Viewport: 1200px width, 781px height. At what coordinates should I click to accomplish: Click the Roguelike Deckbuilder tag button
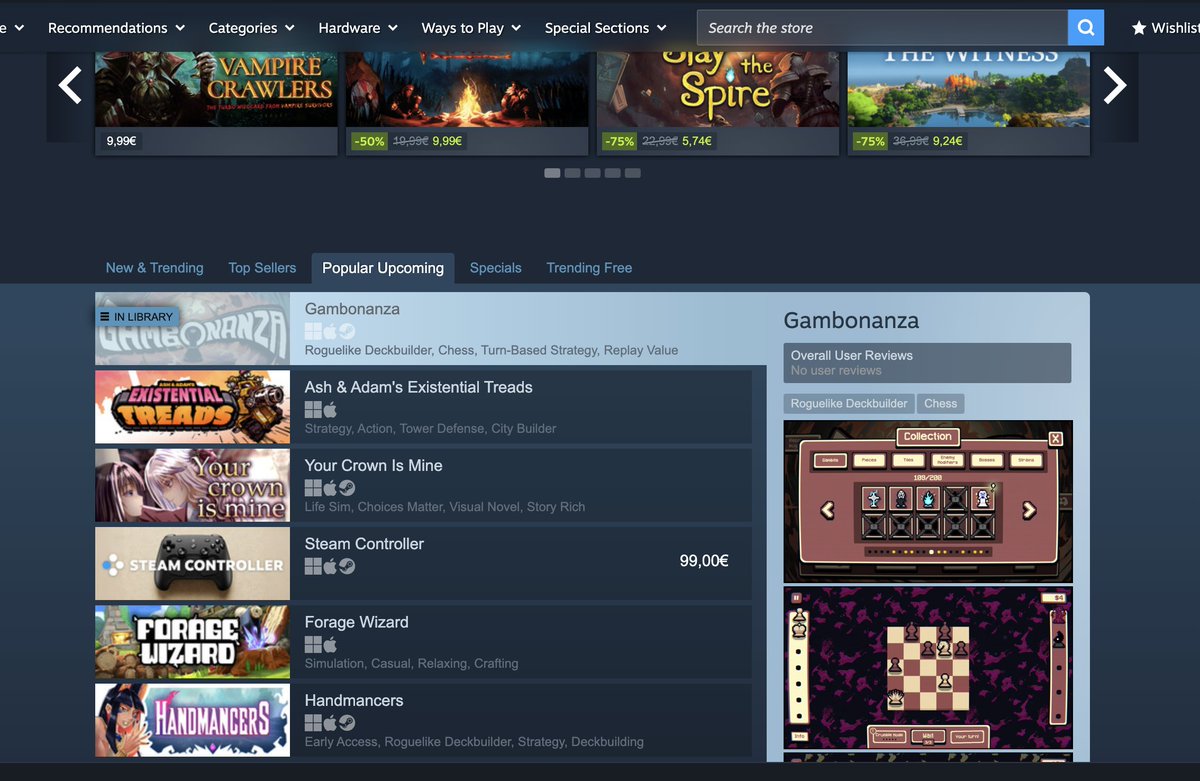(849, 404)
